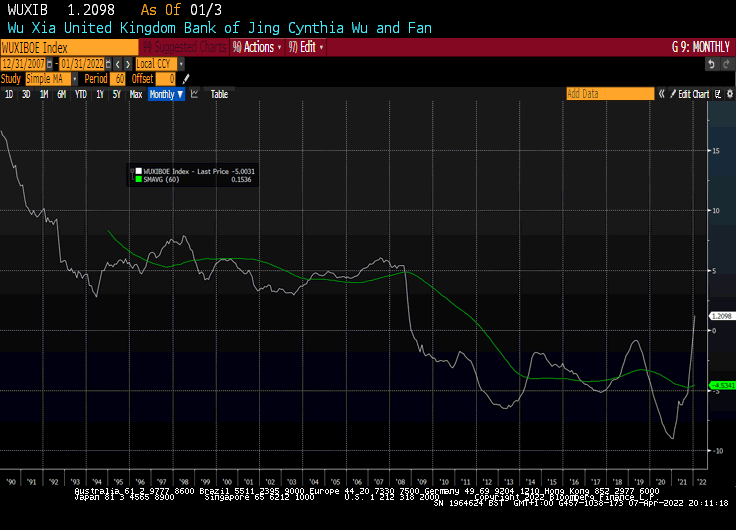Expand the Local CCY currency dropdown
Viewport: 736px width, 530px height.
coord(157,63)
